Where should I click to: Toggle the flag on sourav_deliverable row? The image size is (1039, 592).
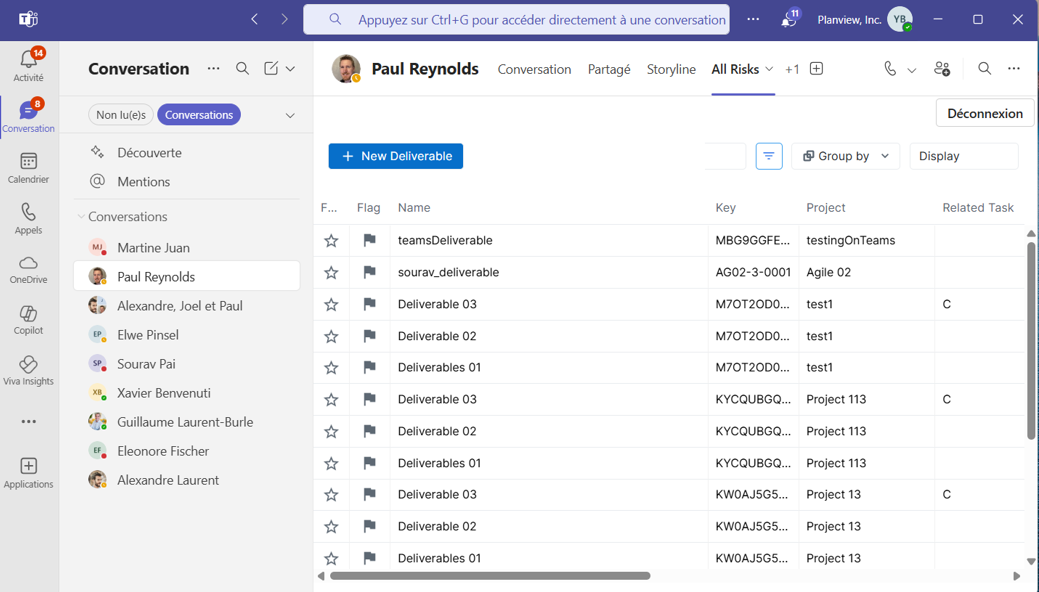369,272
